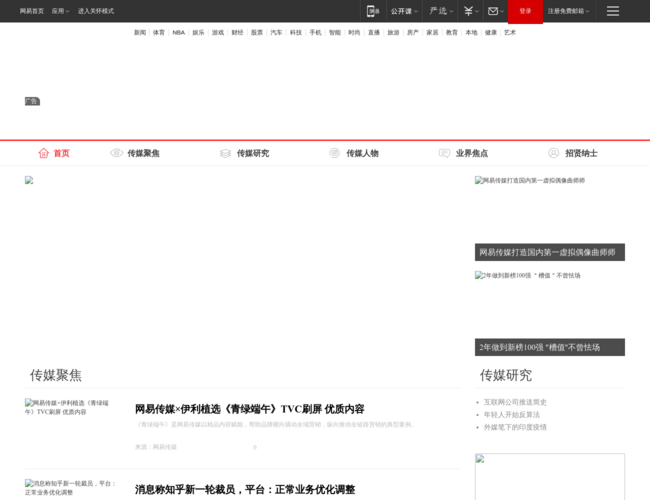Open the NBA channel link
The width and height of the screenshot is (650, 500).
point(179,32)
